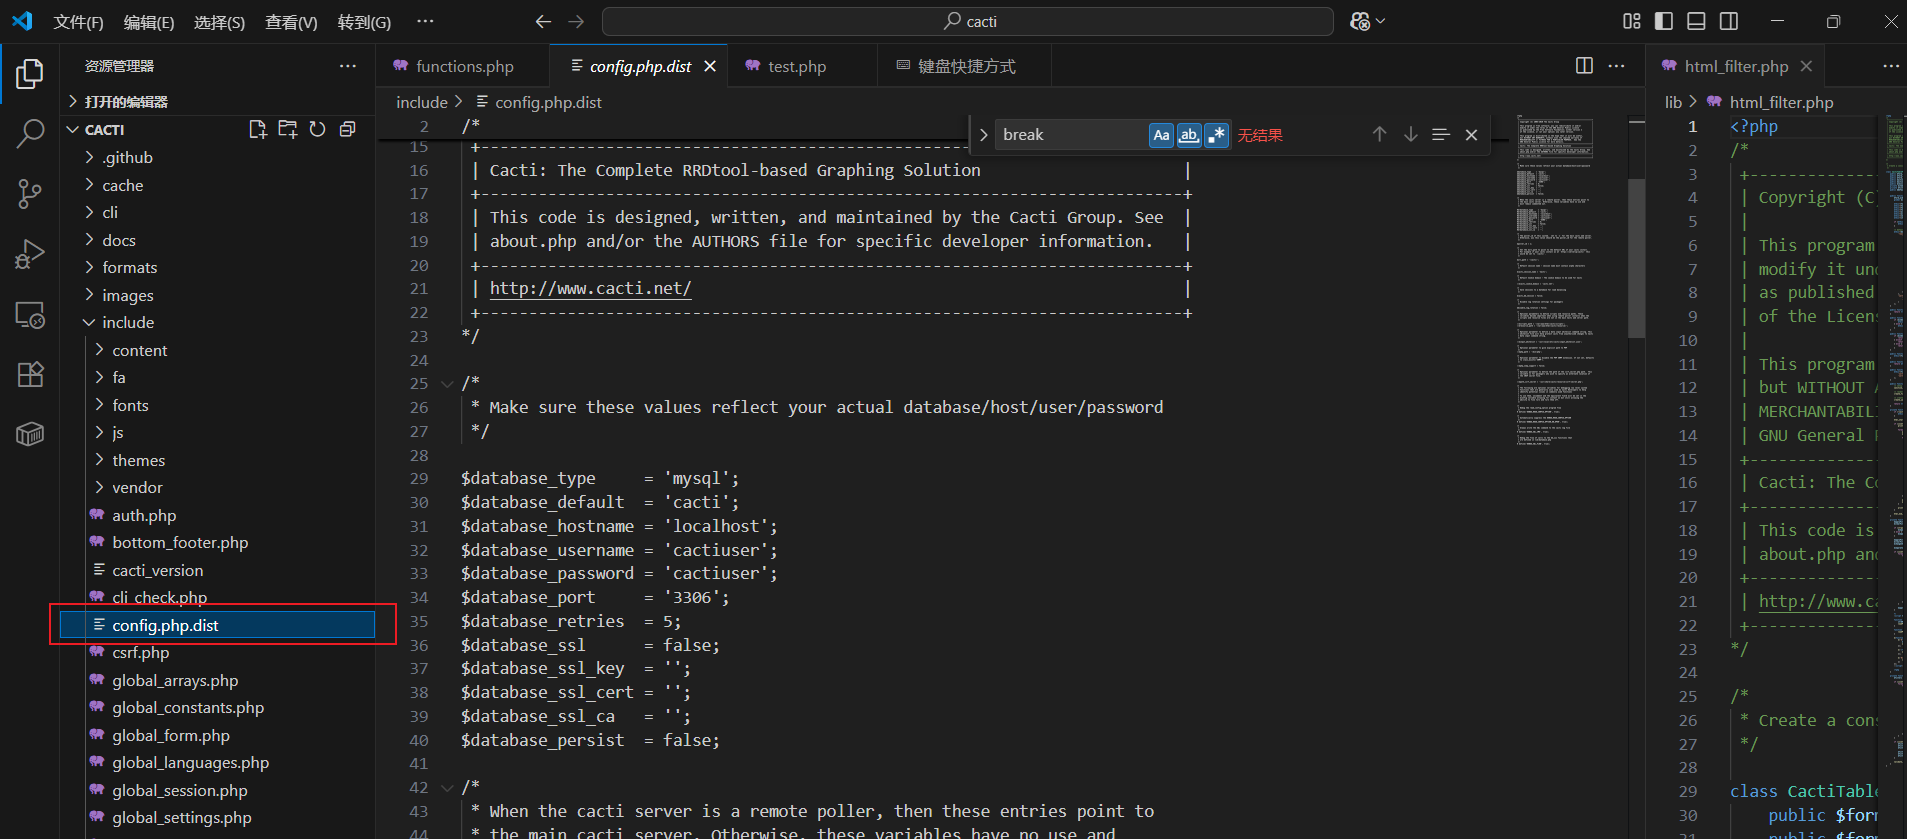Open the 选择(S) menu
Image resolution: width=1907 pixels, height=839 pixels.
click(219, 22)
